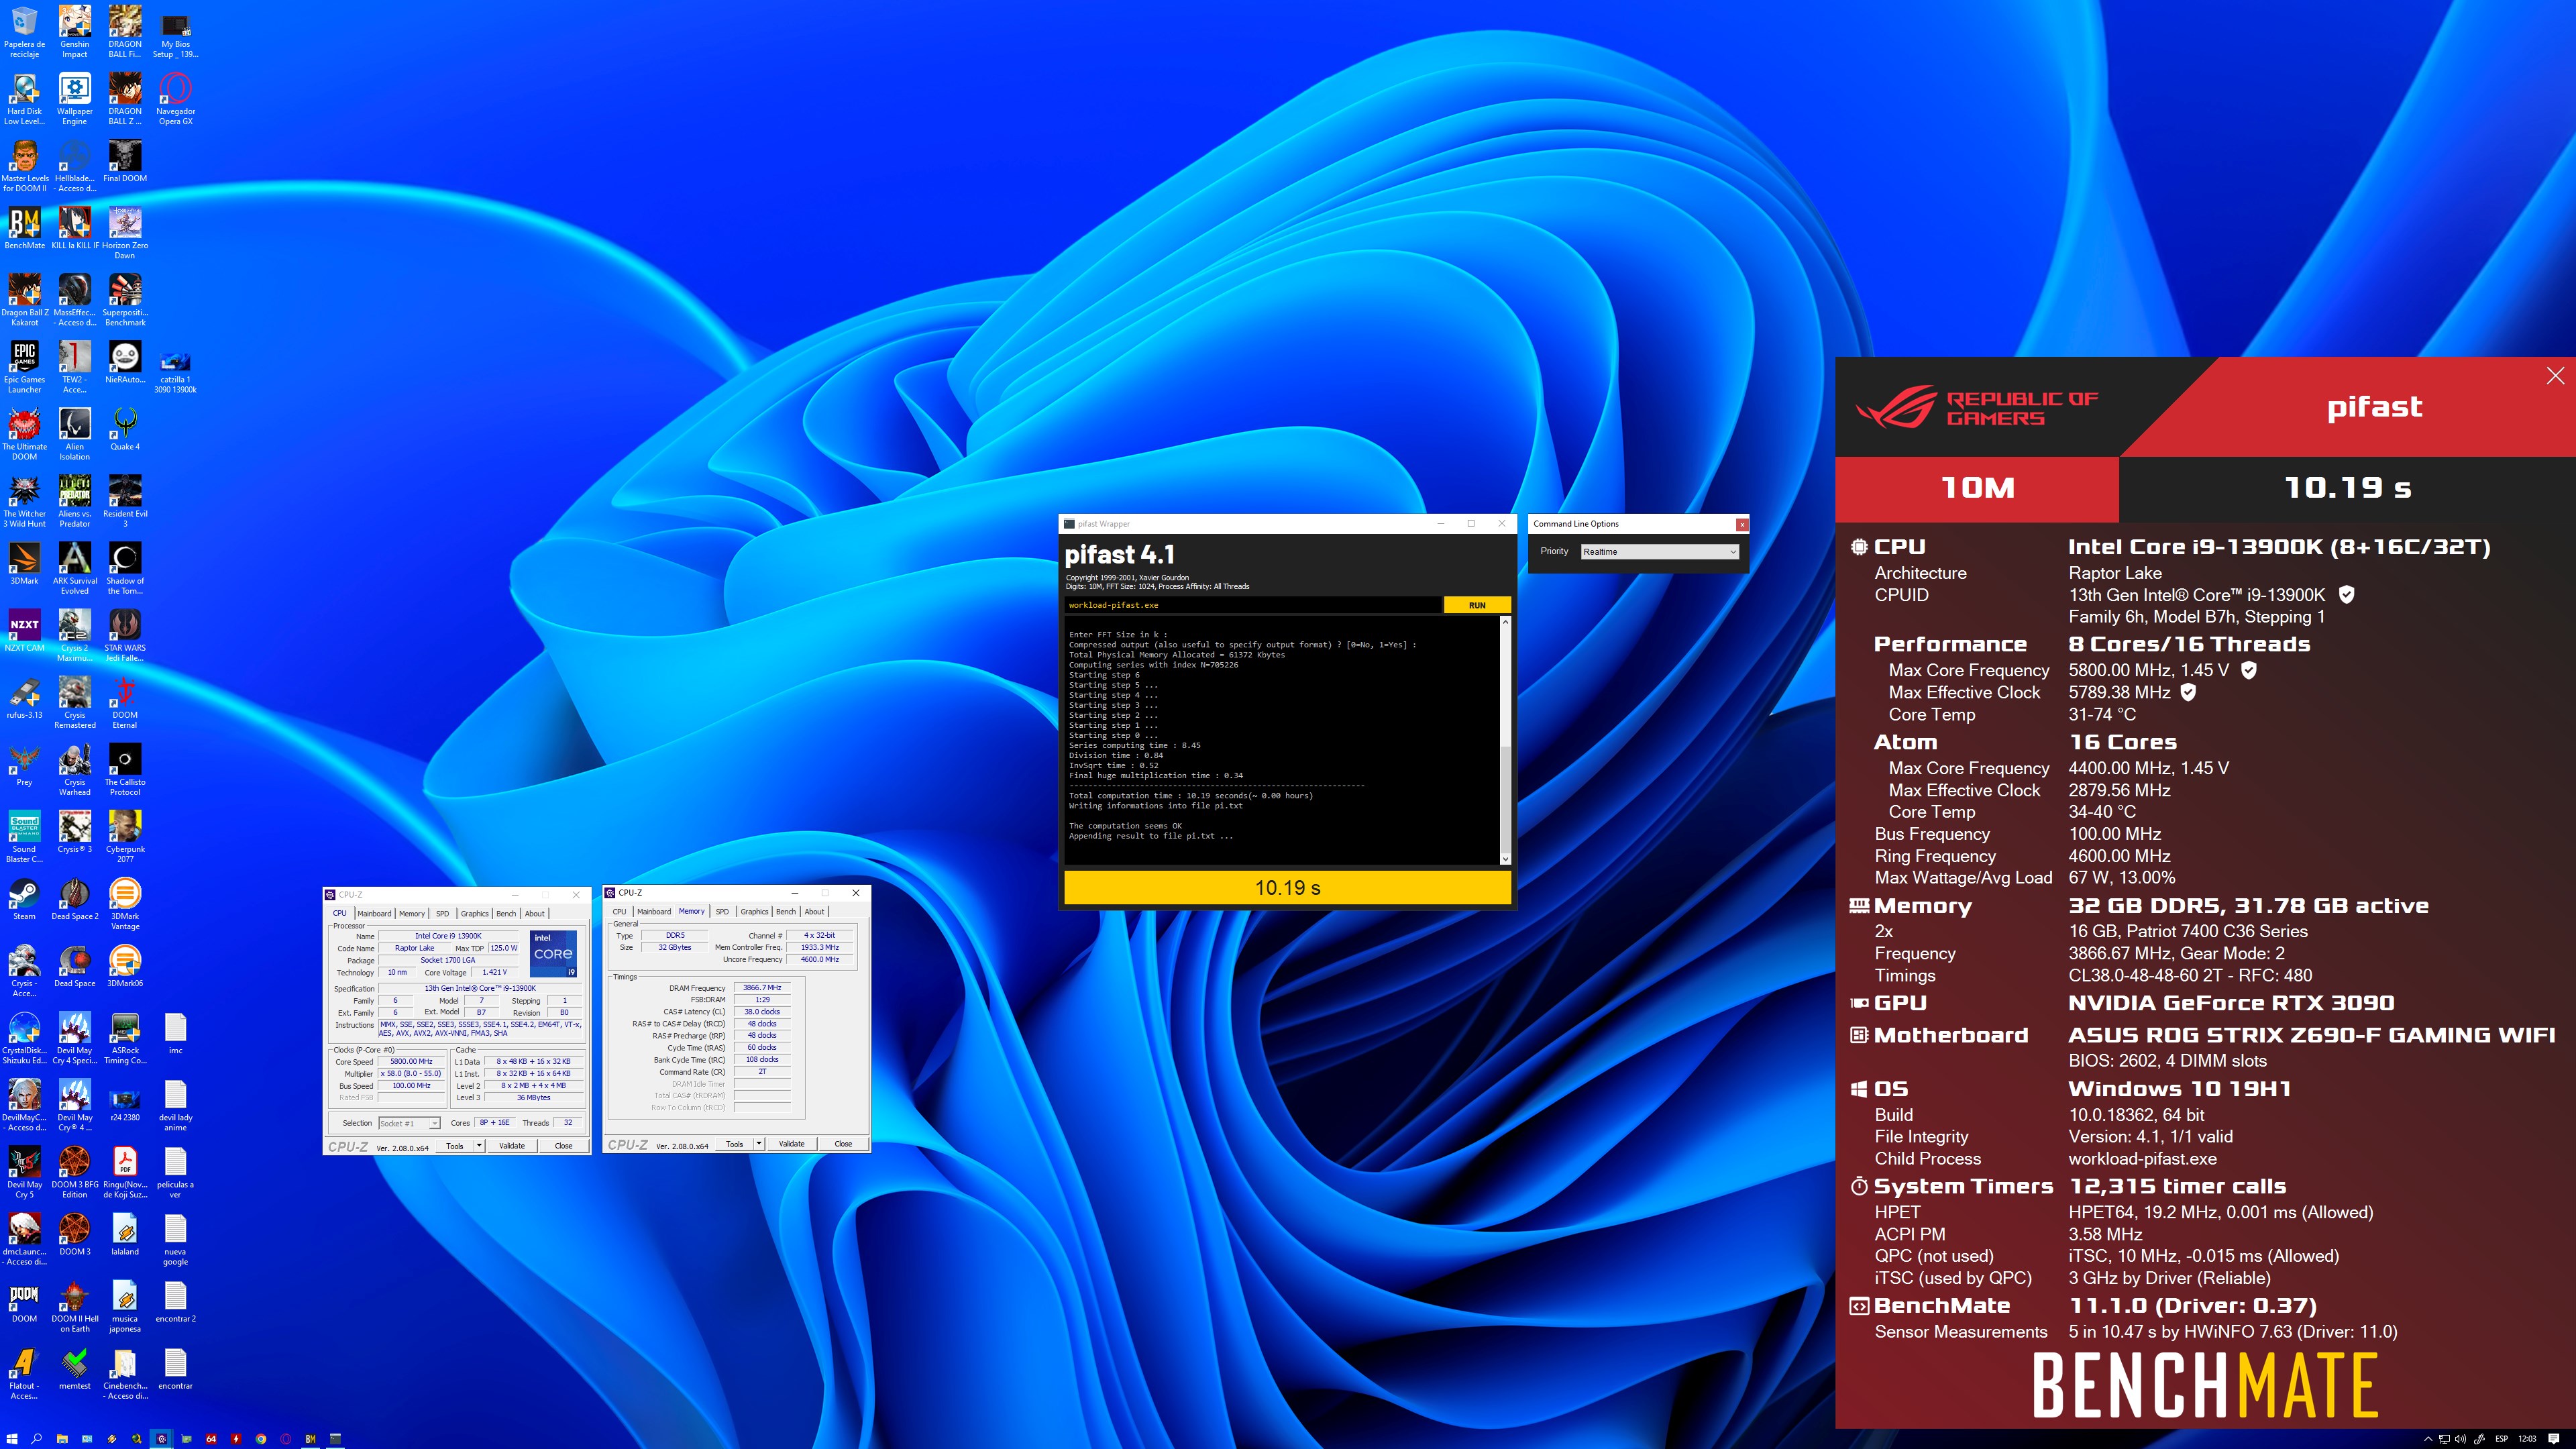Open Bench tab in CPU-tab CPU-Z window
The height and width of the screenshot is (1449, 2576).
coord(506,913)
